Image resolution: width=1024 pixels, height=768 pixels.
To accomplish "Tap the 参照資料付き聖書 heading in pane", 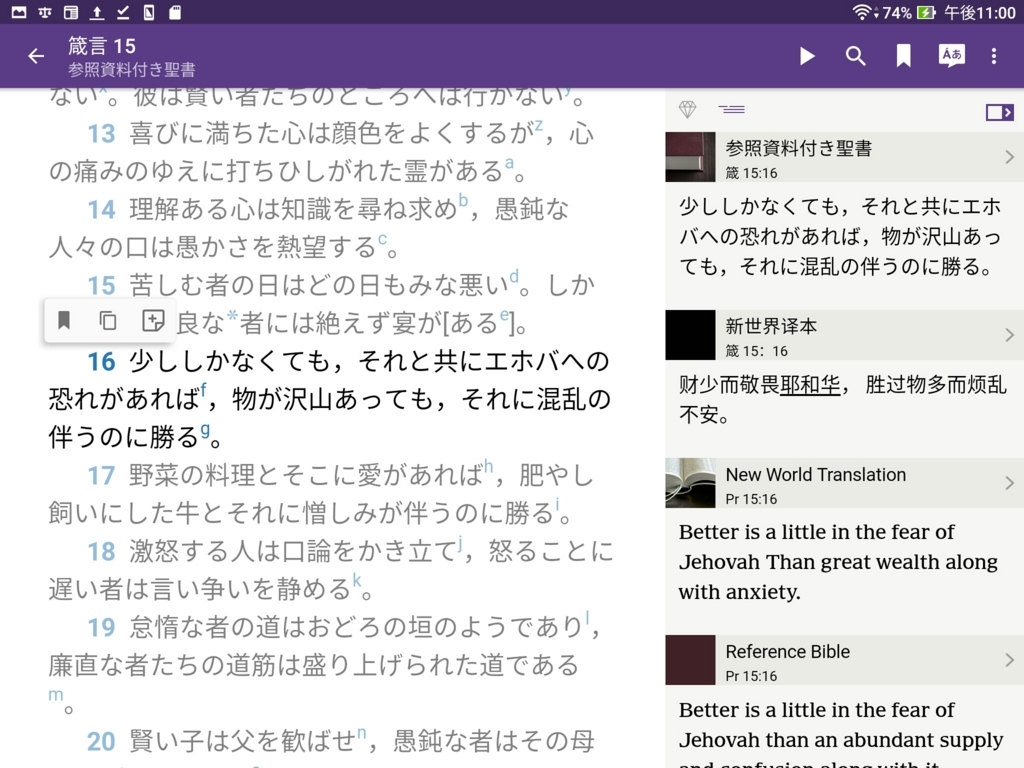I will click(799, 148).
